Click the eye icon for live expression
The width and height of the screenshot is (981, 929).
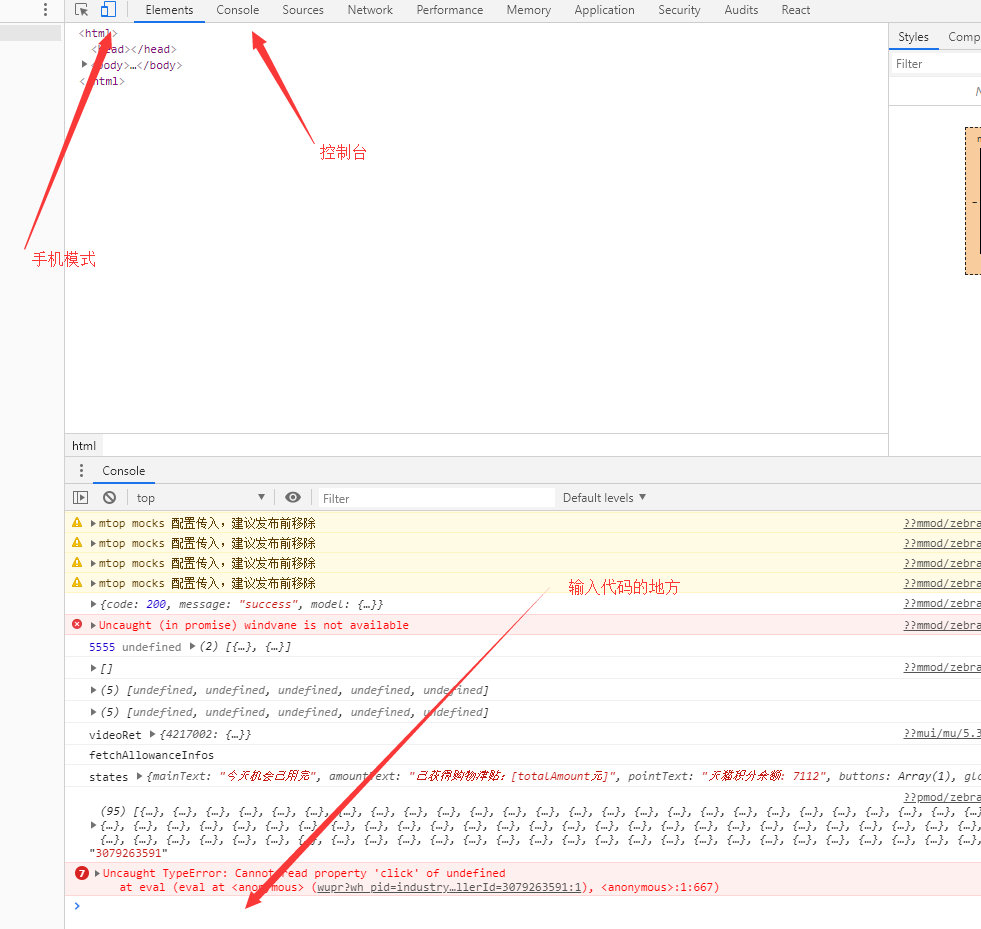(292, 497)
